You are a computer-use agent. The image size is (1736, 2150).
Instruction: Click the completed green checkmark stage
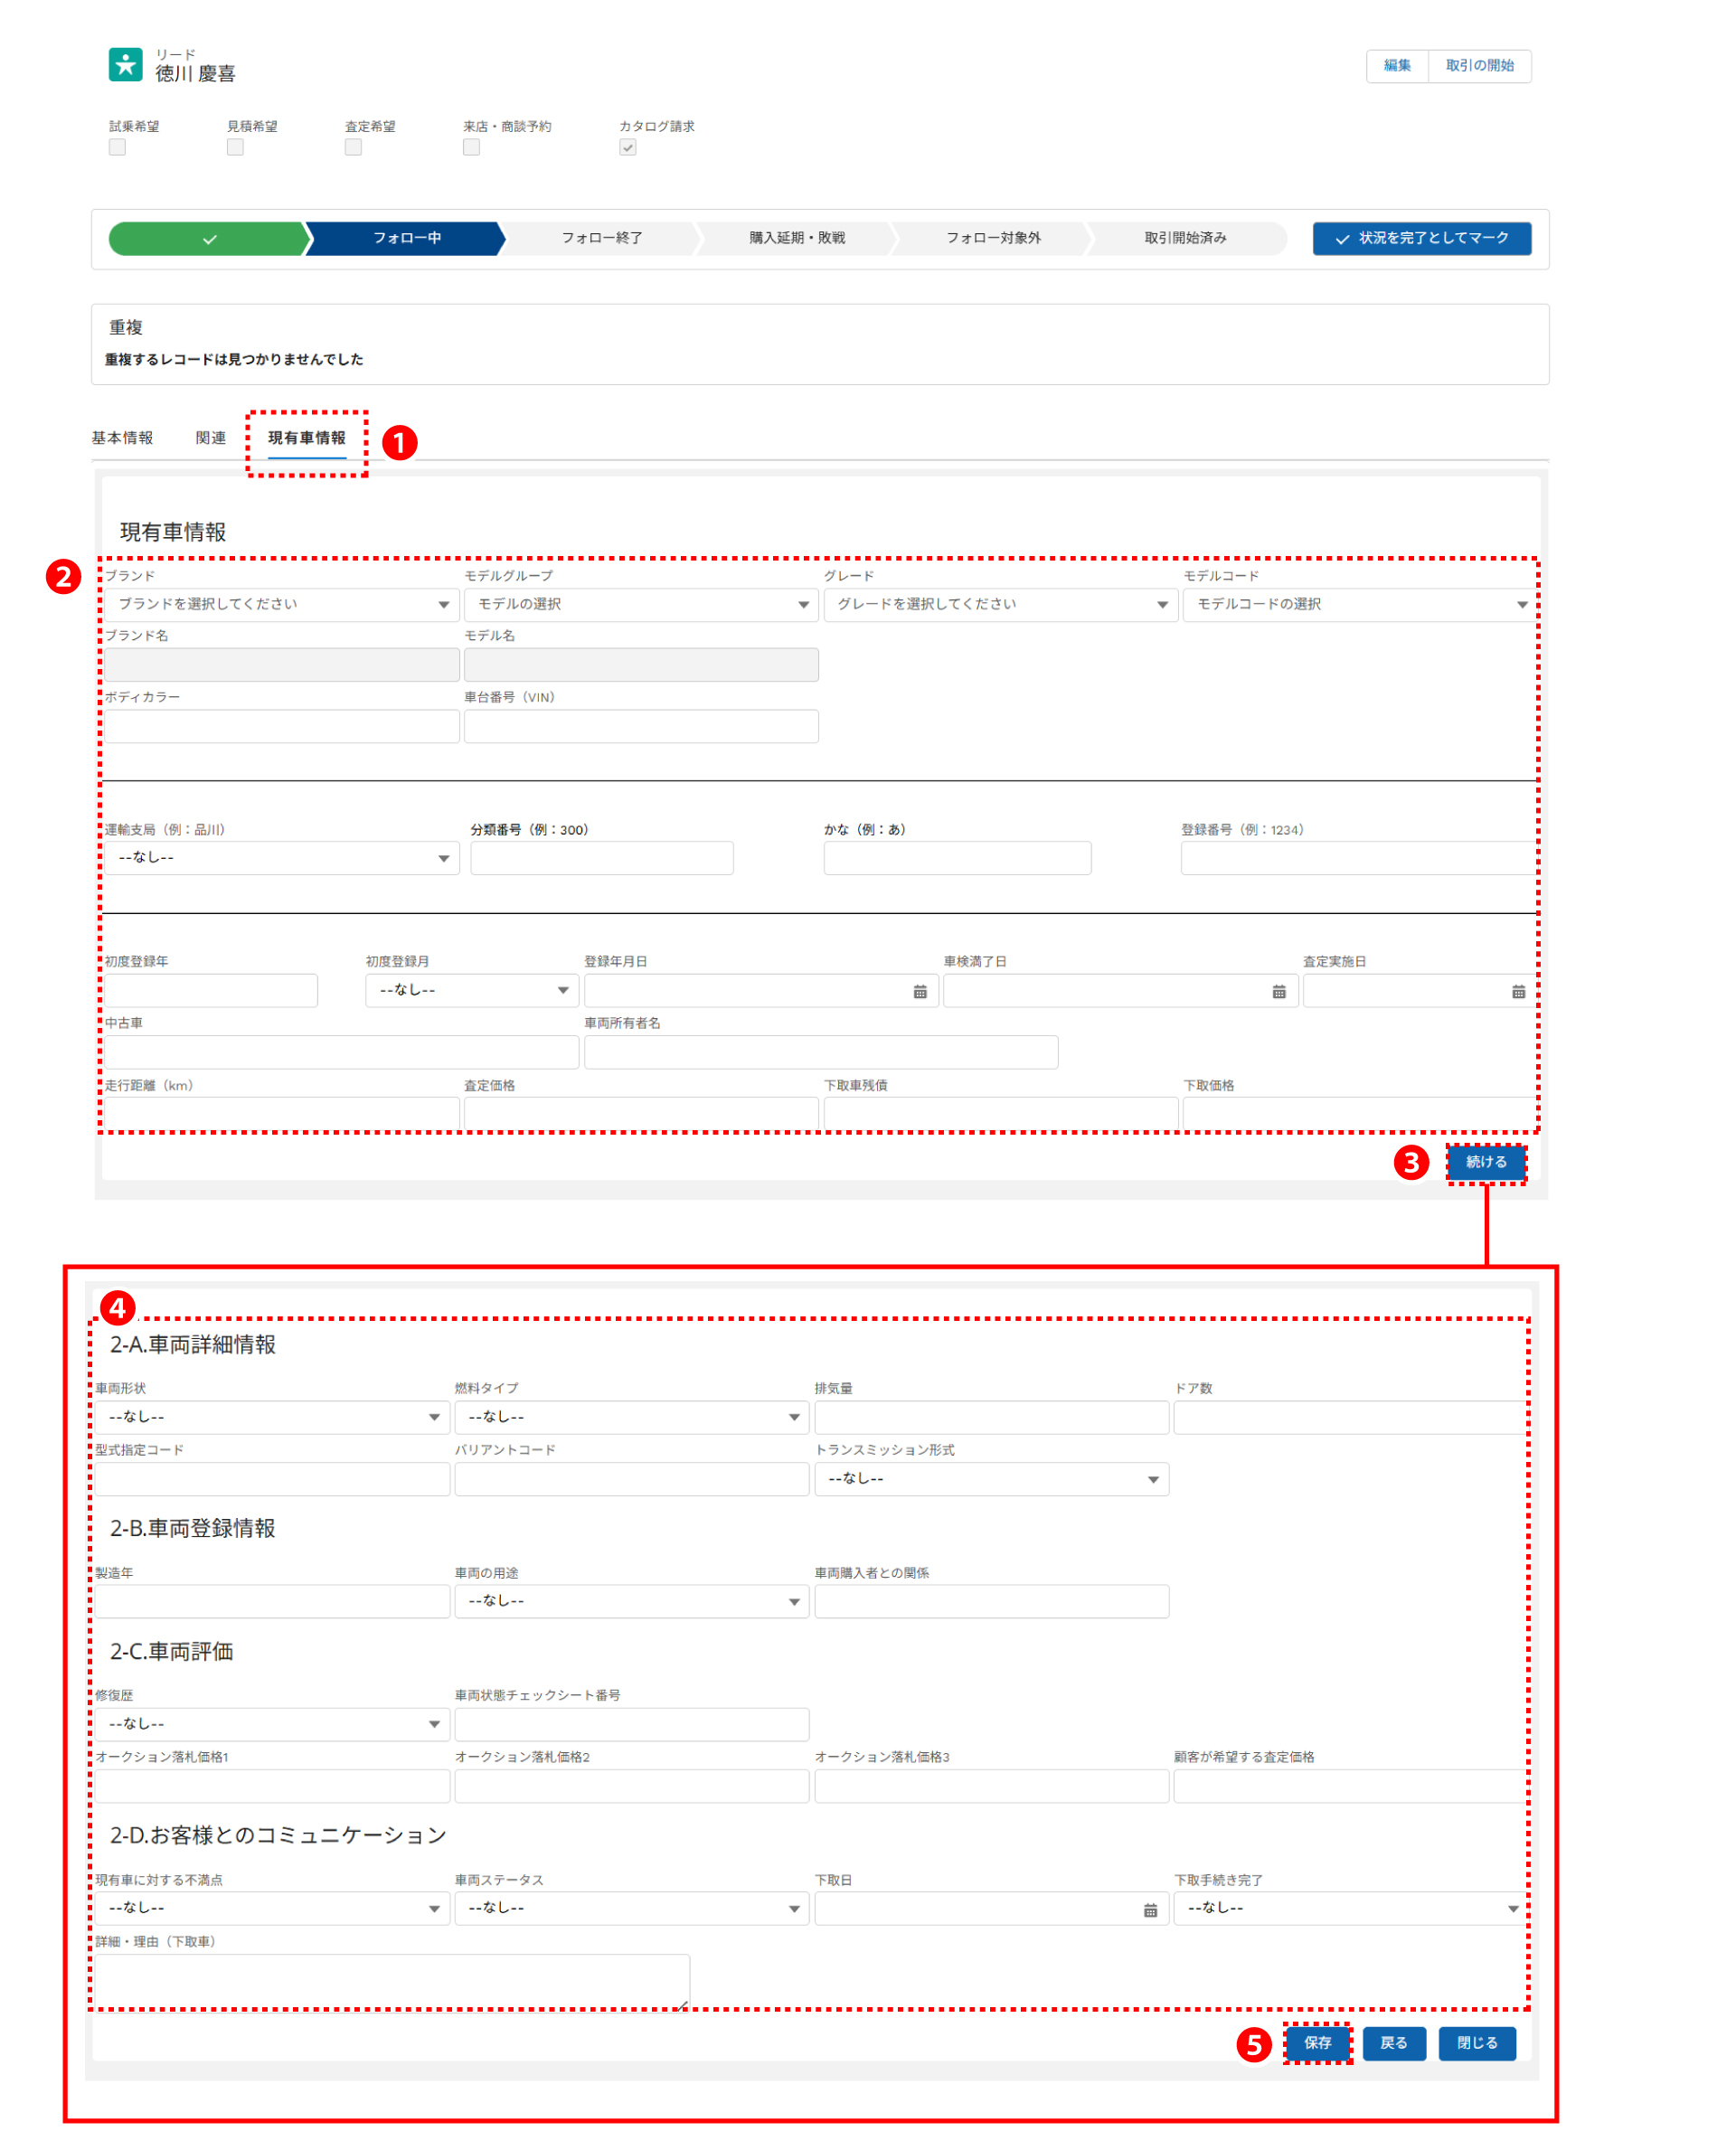coord(208,238)
